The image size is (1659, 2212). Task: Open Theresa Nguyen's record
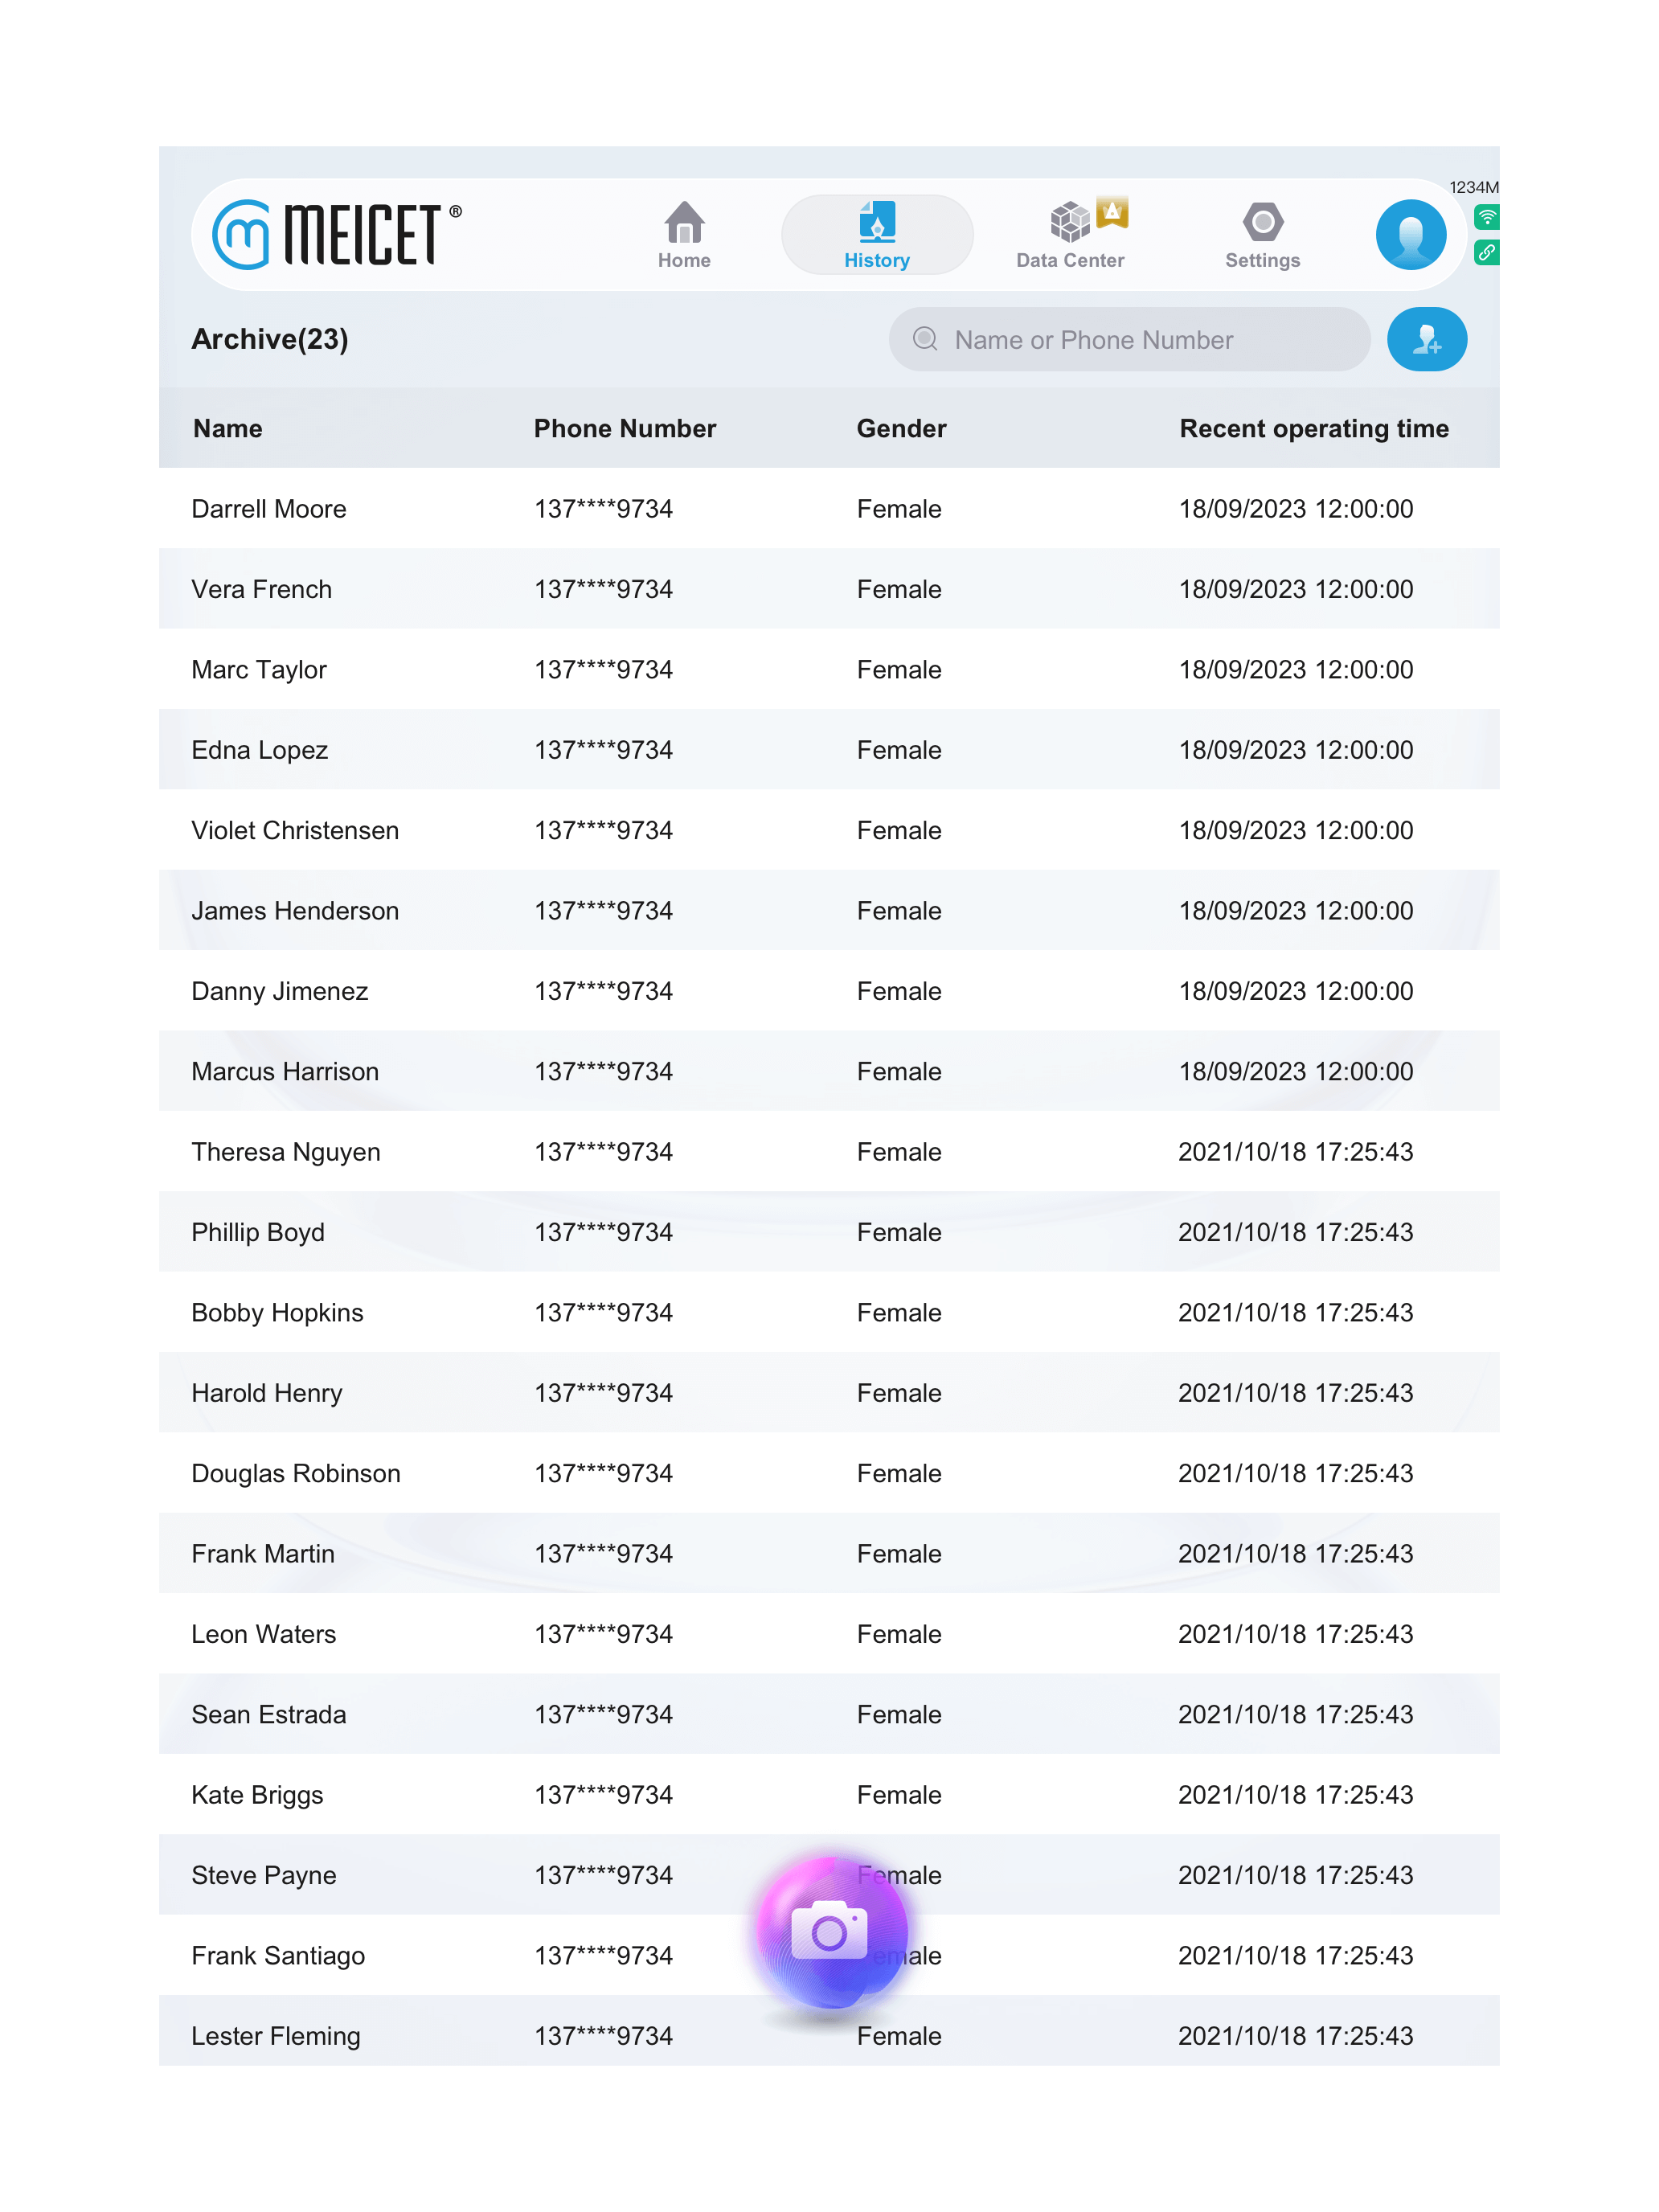click(829, 1151)
